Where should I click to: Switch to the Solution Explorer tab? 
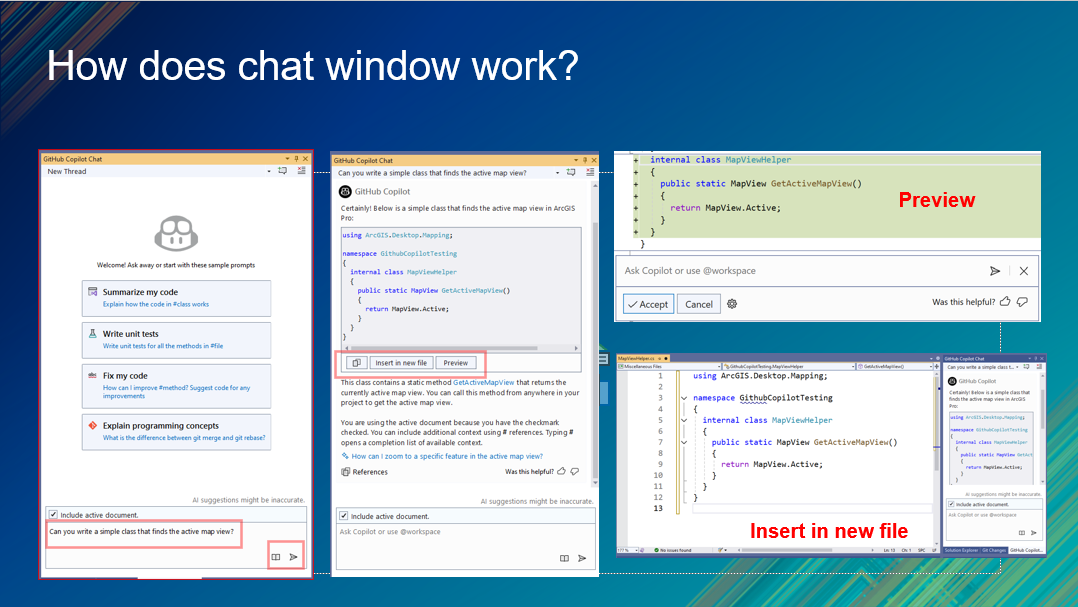pyautogui.click(x=961, y=550)
